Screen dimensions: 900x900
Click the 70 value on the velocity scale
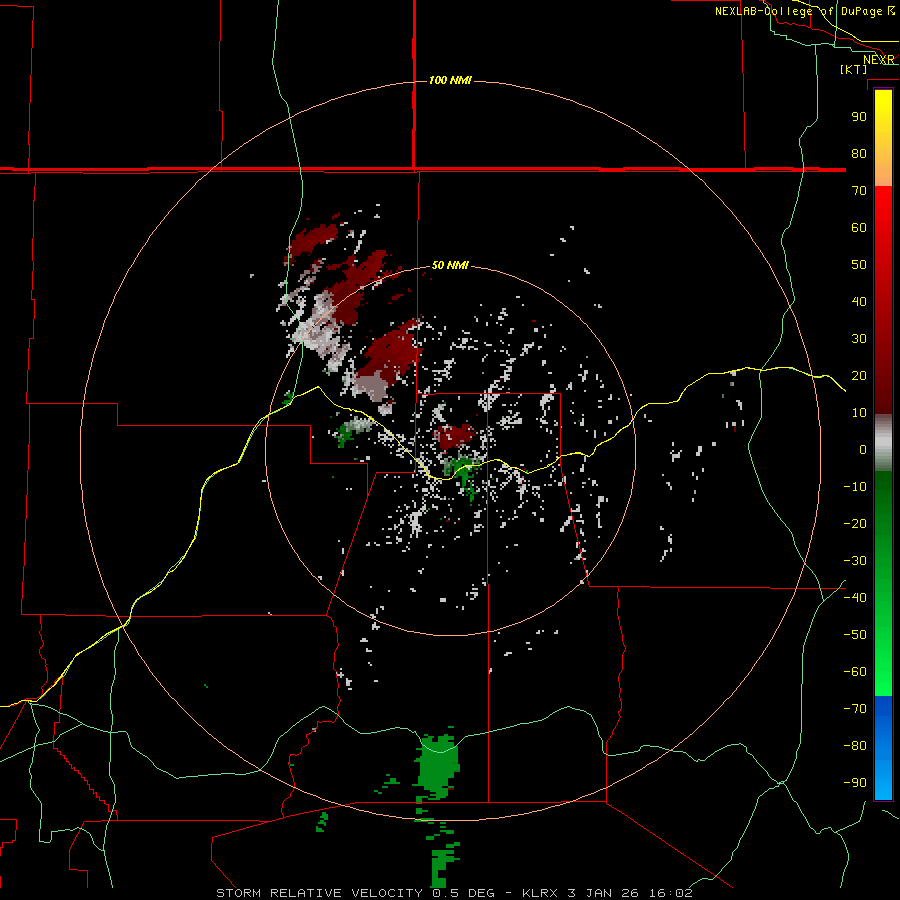coord(859,191)
